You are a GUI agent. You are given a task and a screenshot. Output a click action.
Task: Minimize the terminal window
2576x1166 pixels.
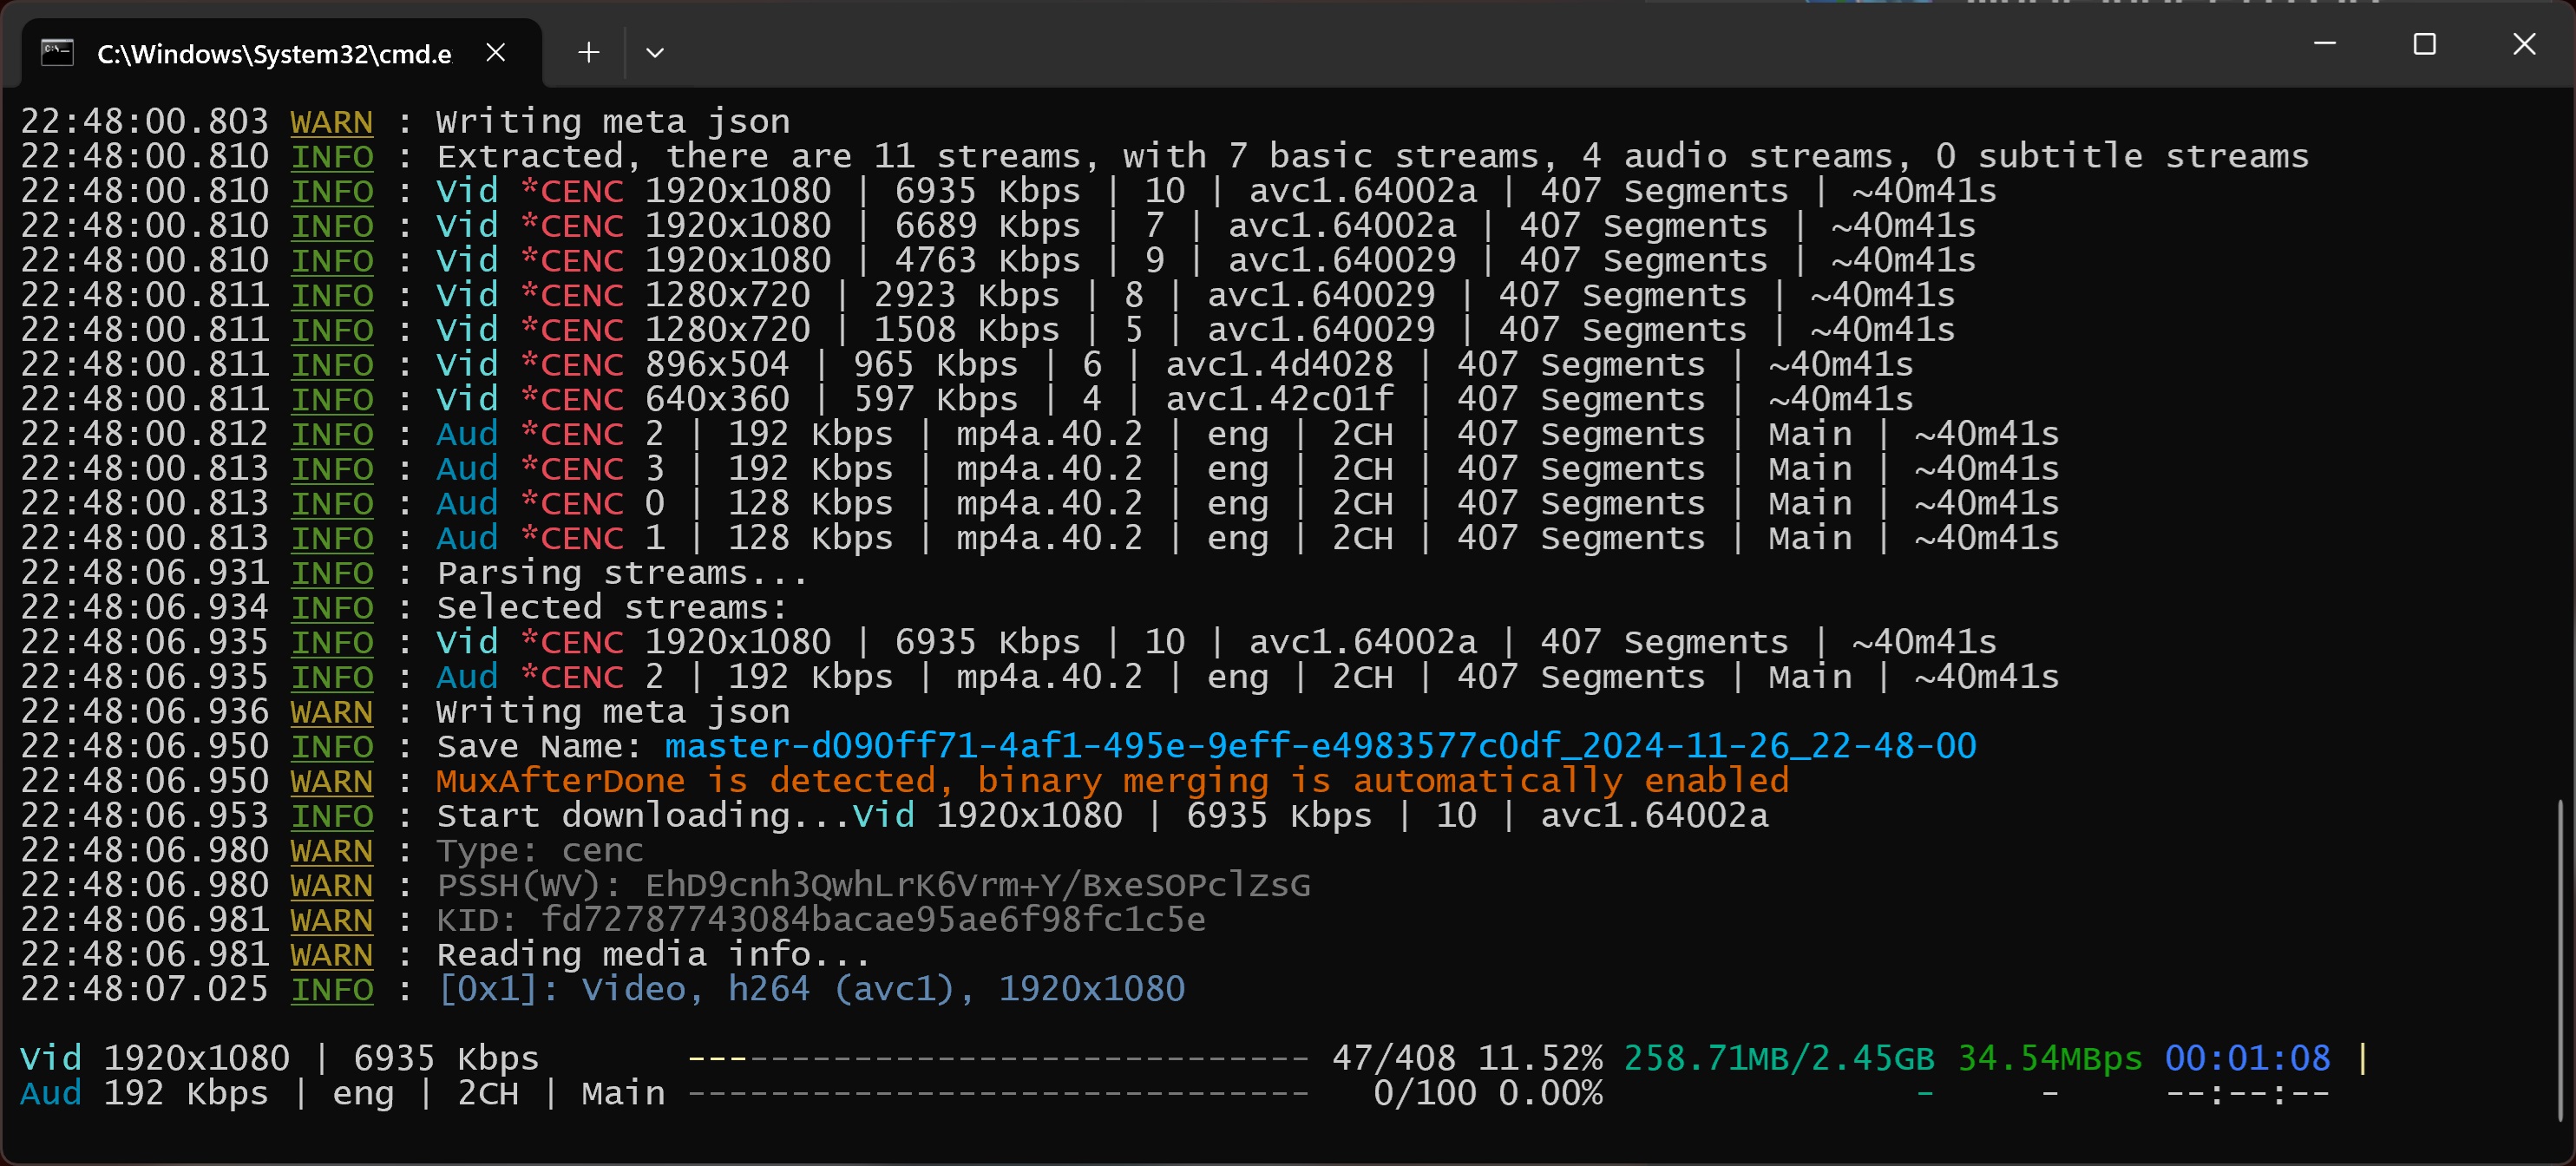pos(2325,43)
